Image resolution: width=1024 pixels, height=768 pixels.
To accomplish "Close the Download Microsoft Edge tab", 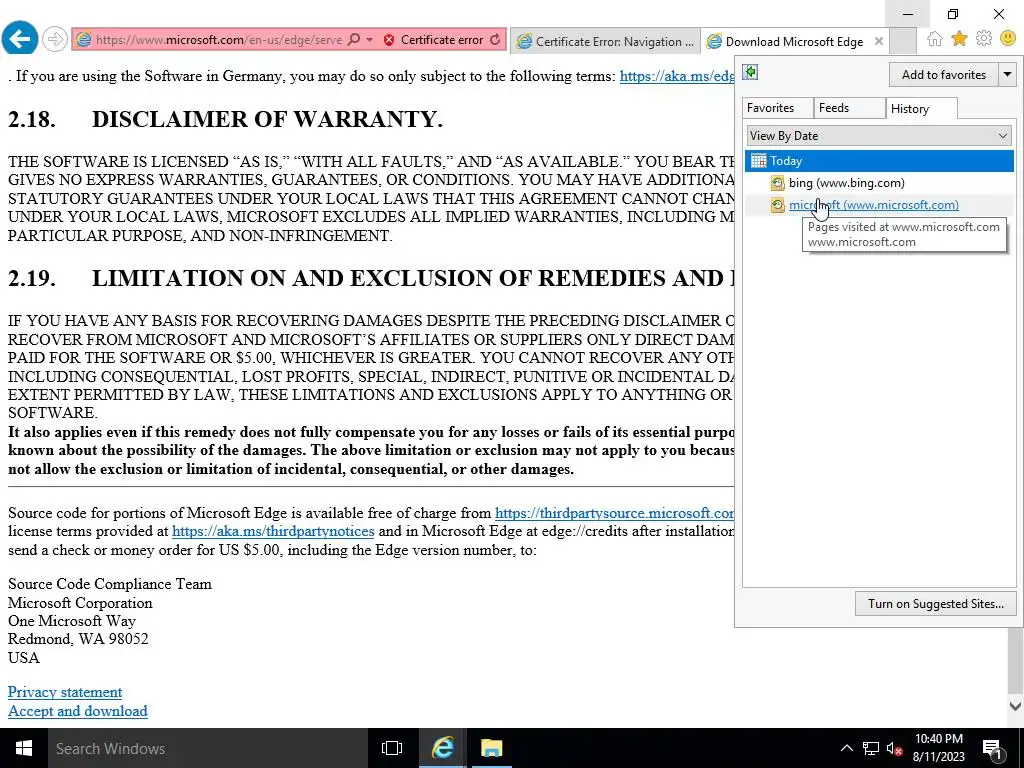I will [x=879, y=41].
